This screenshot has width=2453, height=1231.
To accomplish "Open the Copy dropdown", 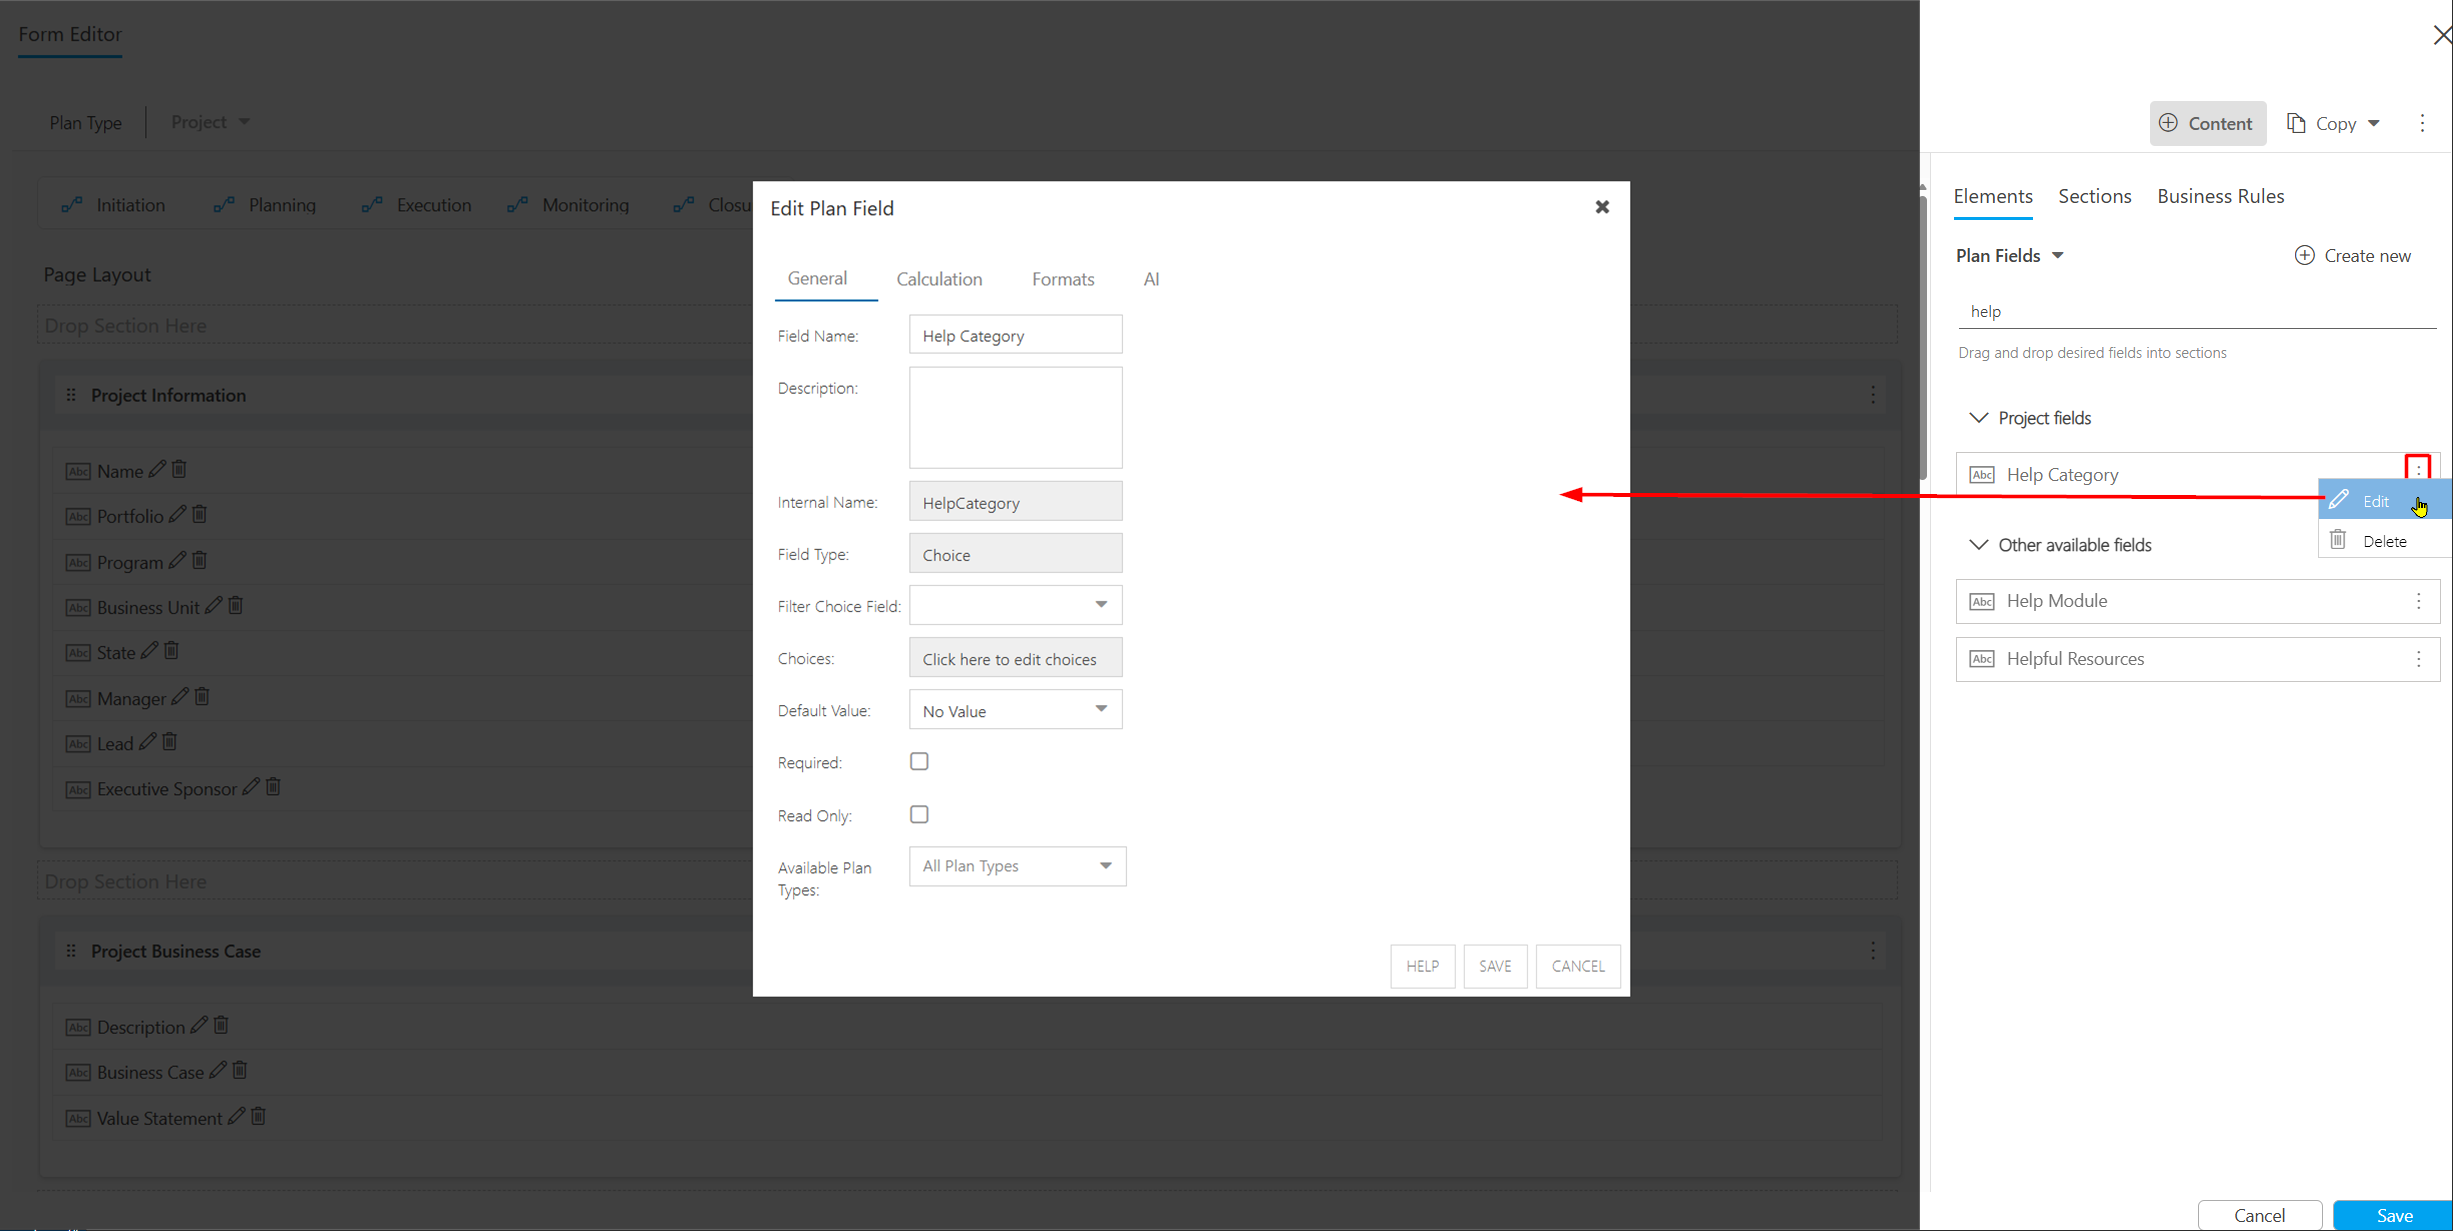I will point(2333,123).
